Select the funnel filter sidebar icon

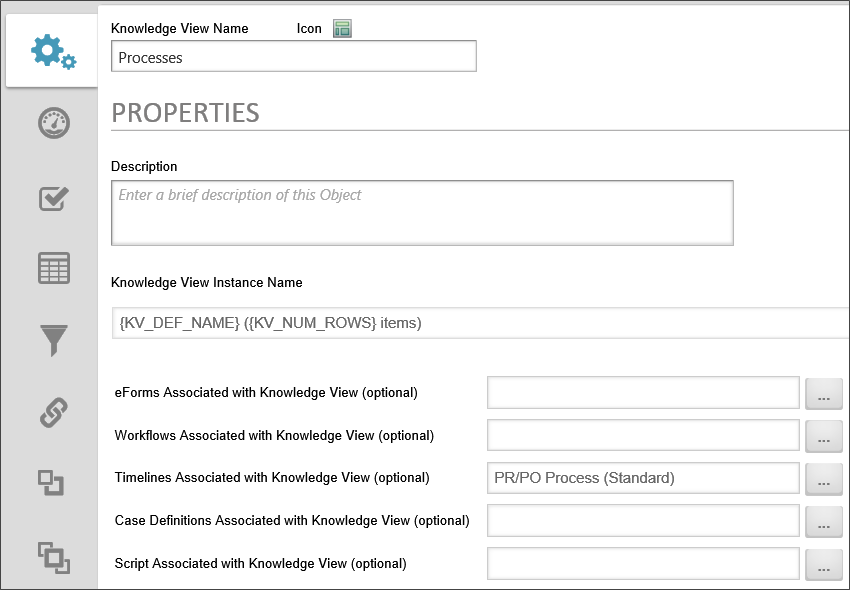pos(53,340)
